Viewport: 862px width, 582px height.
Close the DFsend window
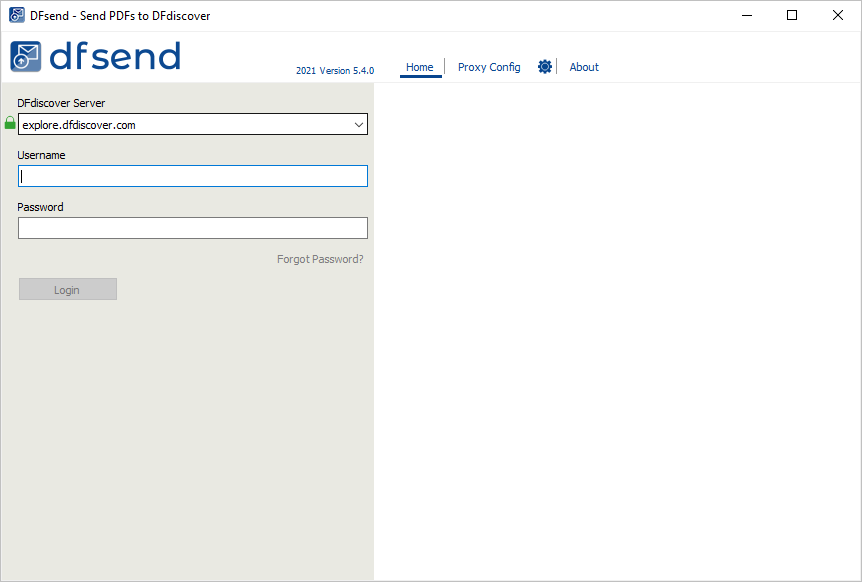pyautogui.click(x=837, y=15)
